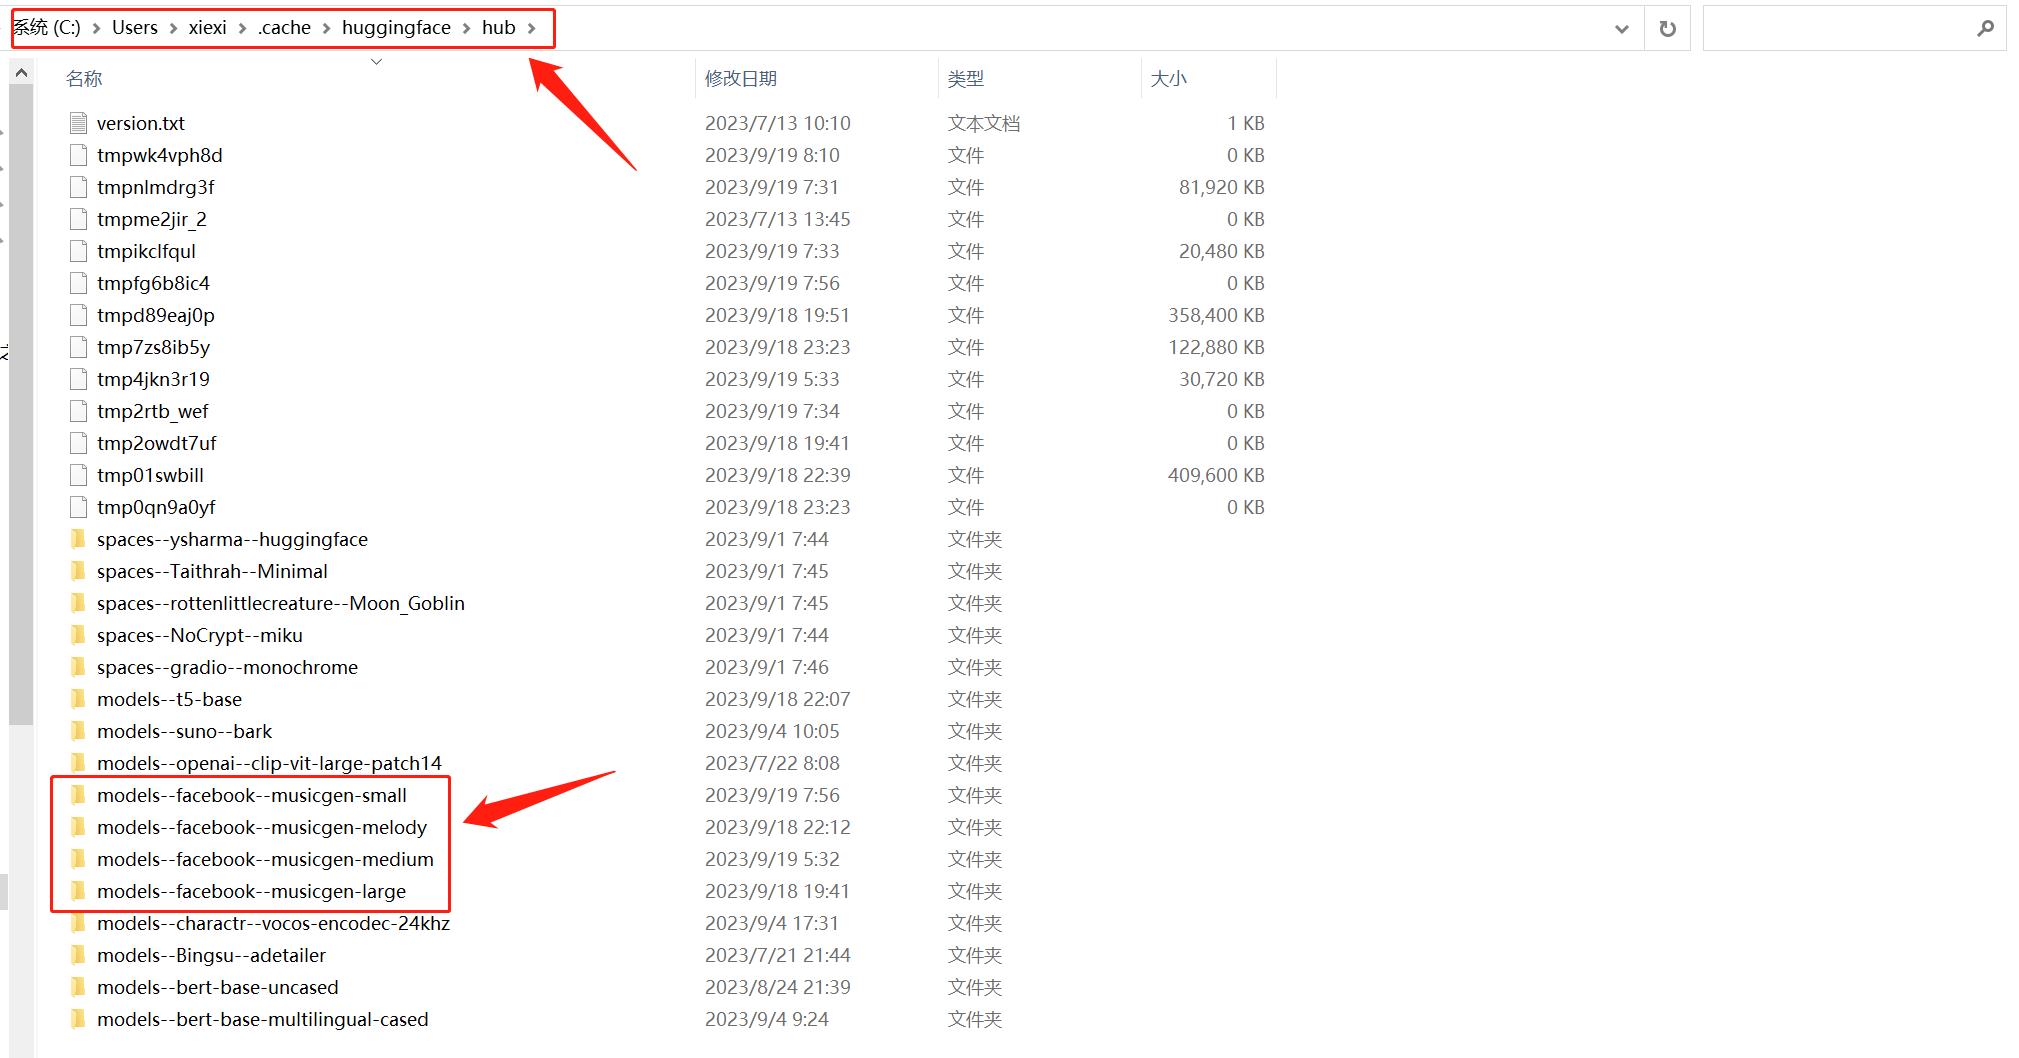
Task: Go to xiexi in the address path
Action: point(208,28)
